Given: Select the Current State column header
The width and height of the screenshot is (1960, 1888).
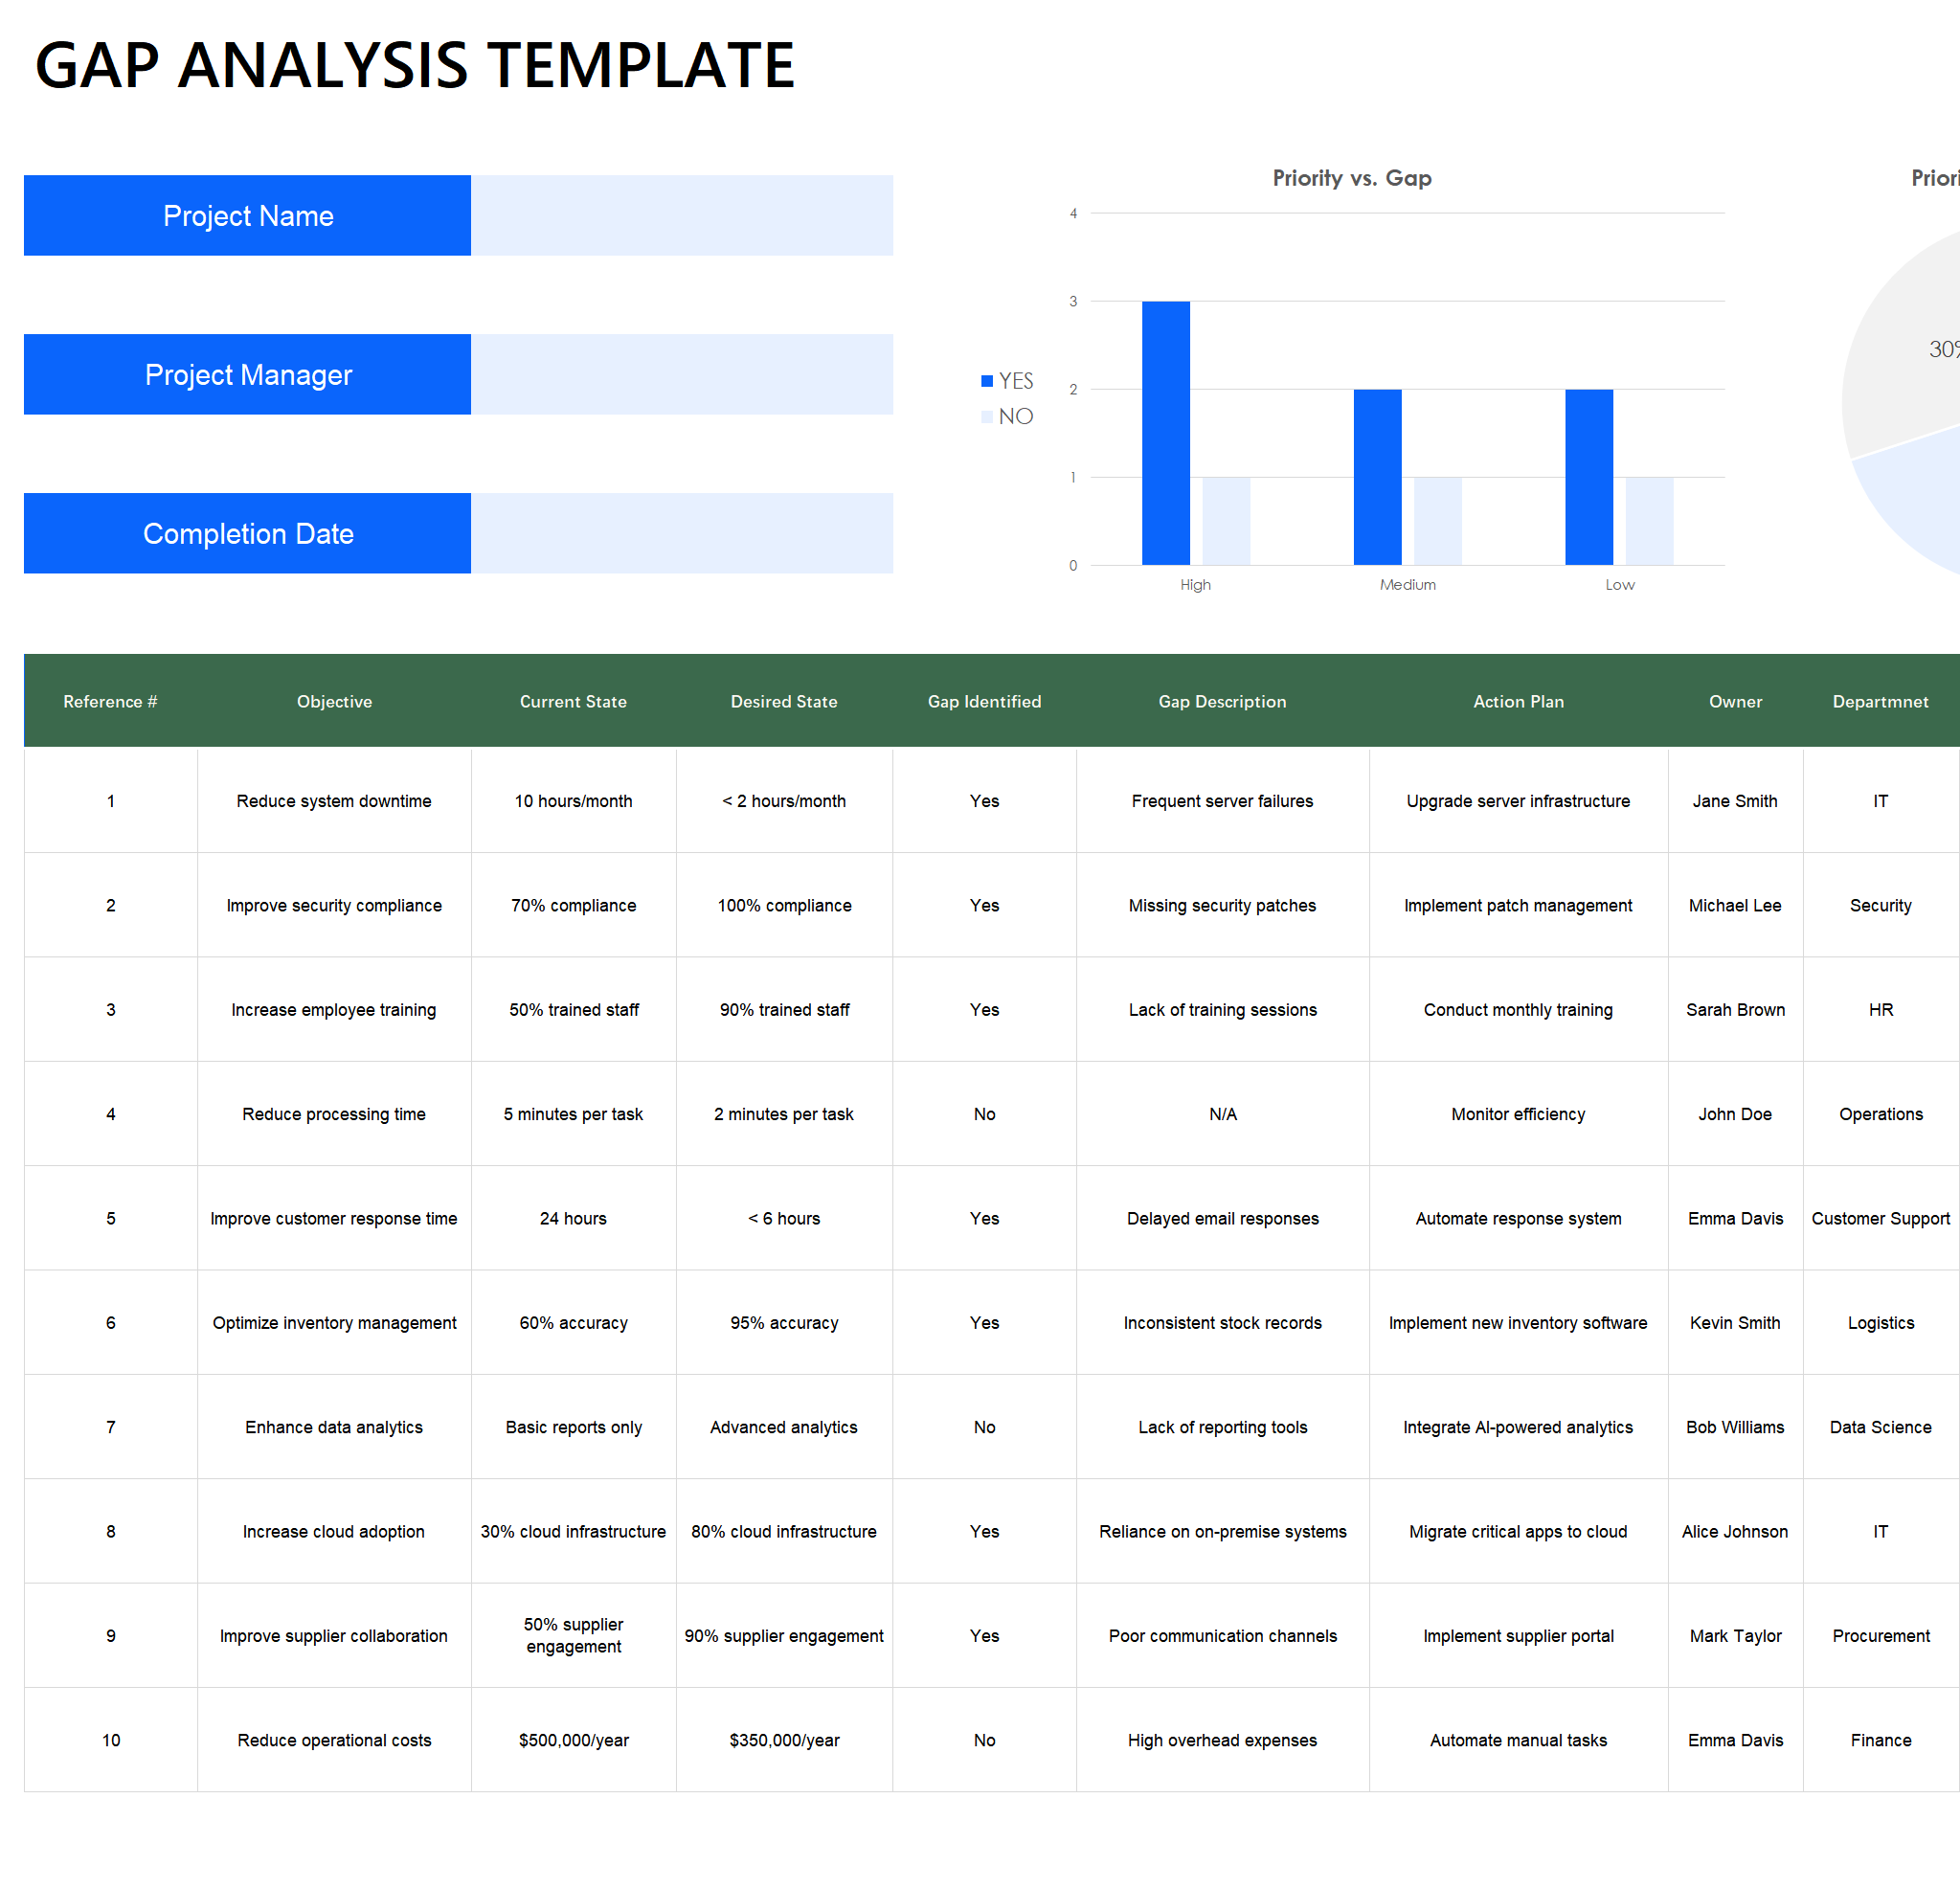Looking at the screenshot, I should point(573,701).
